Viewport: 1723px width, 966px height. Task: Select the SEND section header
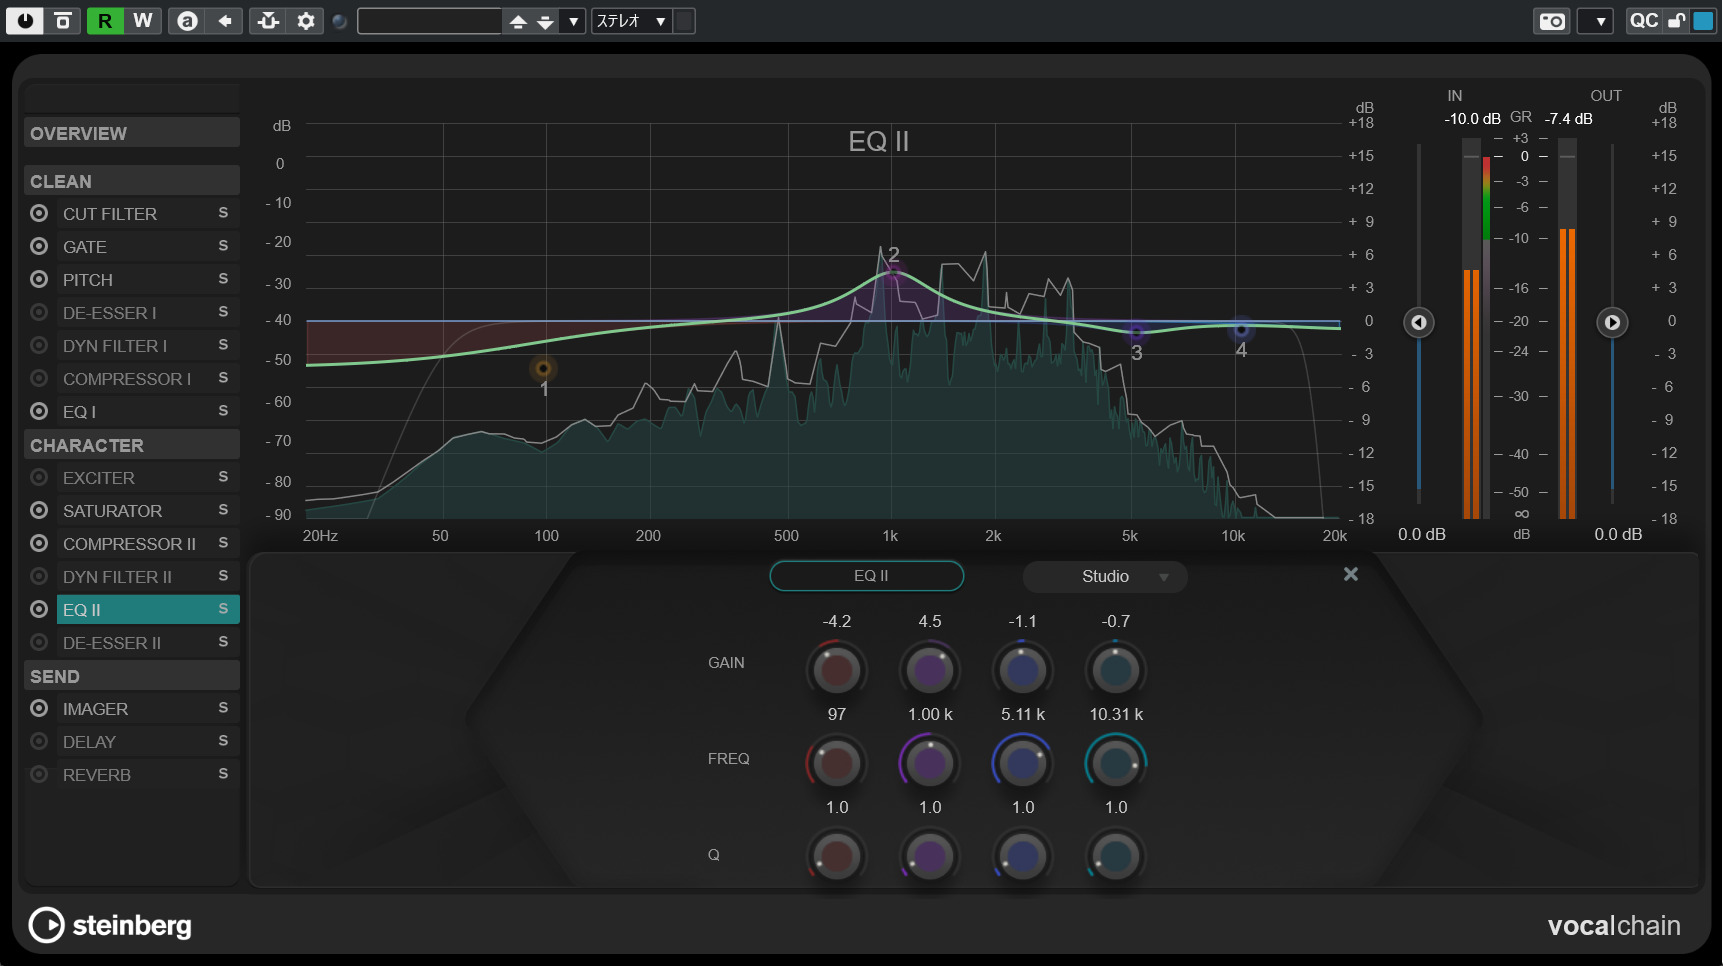[132, 676]
